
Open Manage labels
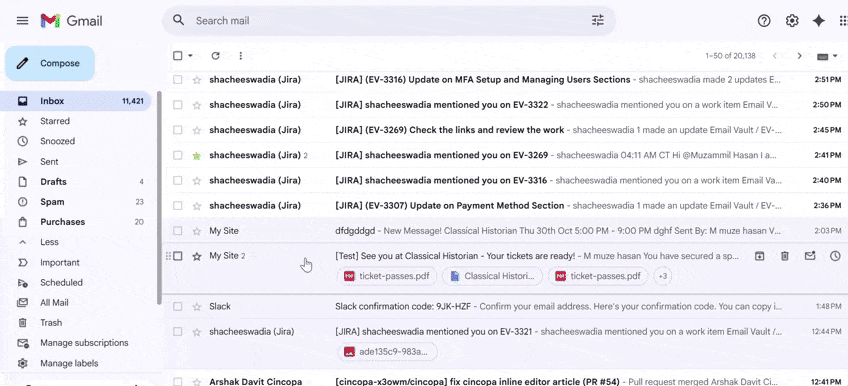77,363
